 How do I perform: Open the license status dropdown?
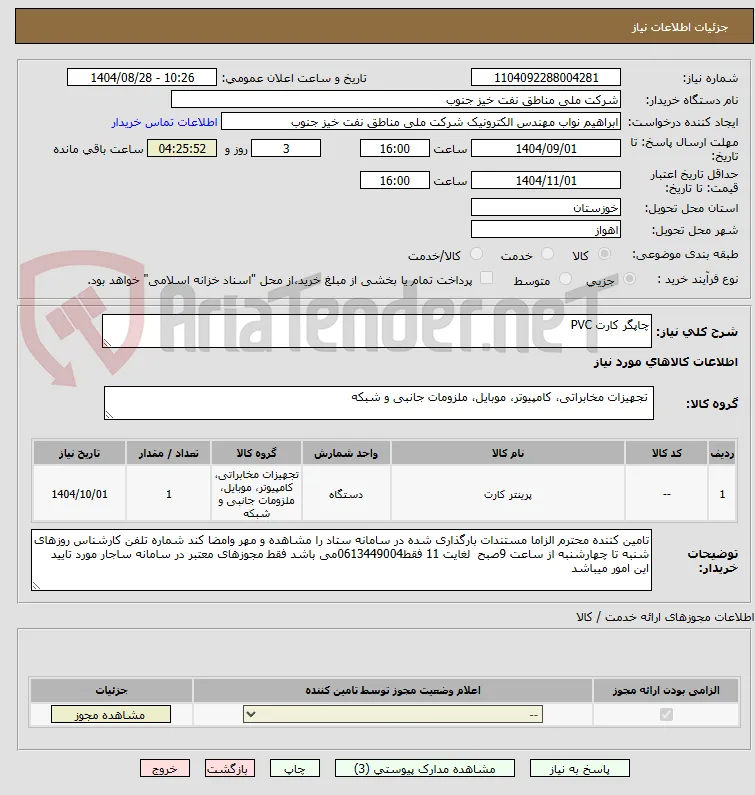pyautogui.click(x=393, y=715)
